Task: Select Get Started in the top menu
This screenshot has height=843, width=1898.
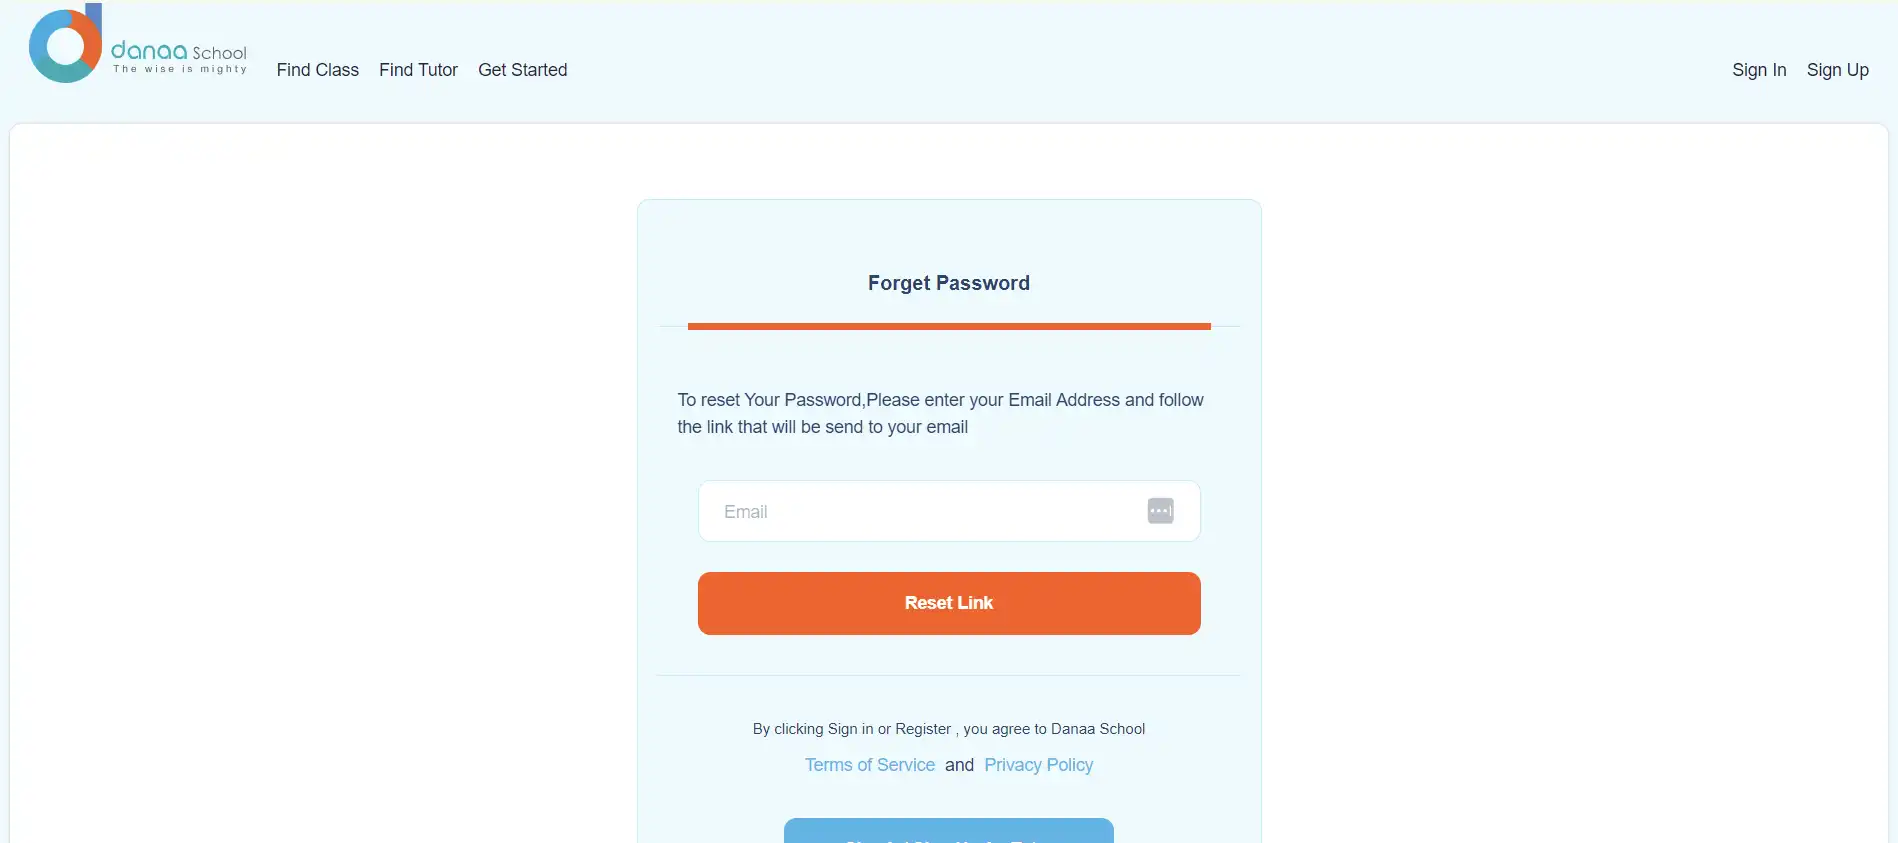Action: [x=522, y=70]
